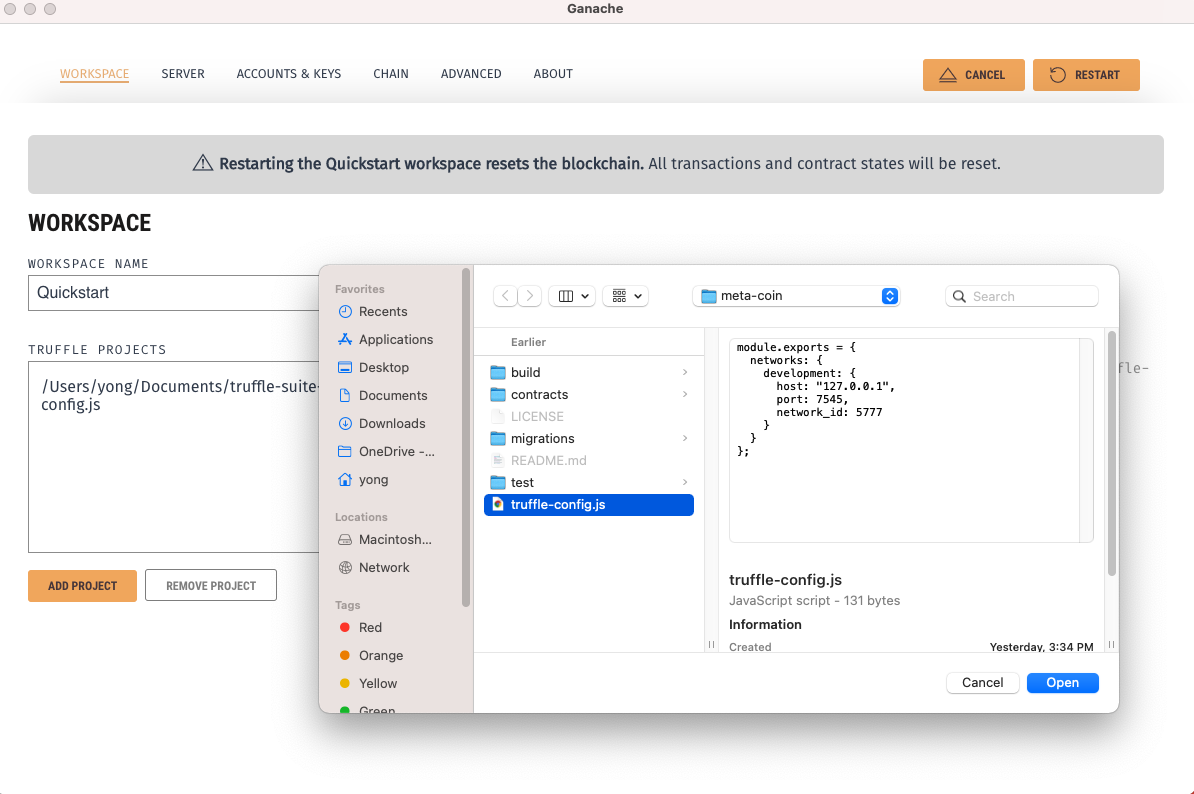
Task: Click the Documents page icon in sidebar
Action: [x=345, y=395]
